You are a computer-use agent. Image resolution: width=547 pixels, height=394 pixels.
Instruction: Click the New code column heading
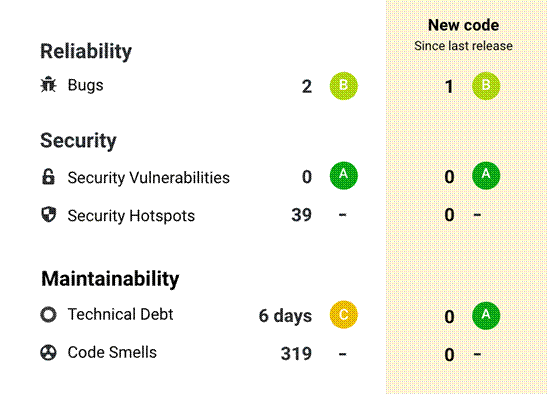[x=463, y=25]
